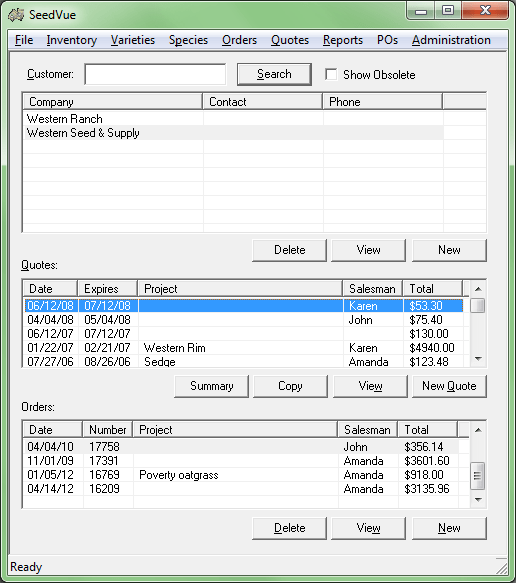516x583 pixels.
Task: Click scroll up arrow in orders list
Action: point(478,430)
